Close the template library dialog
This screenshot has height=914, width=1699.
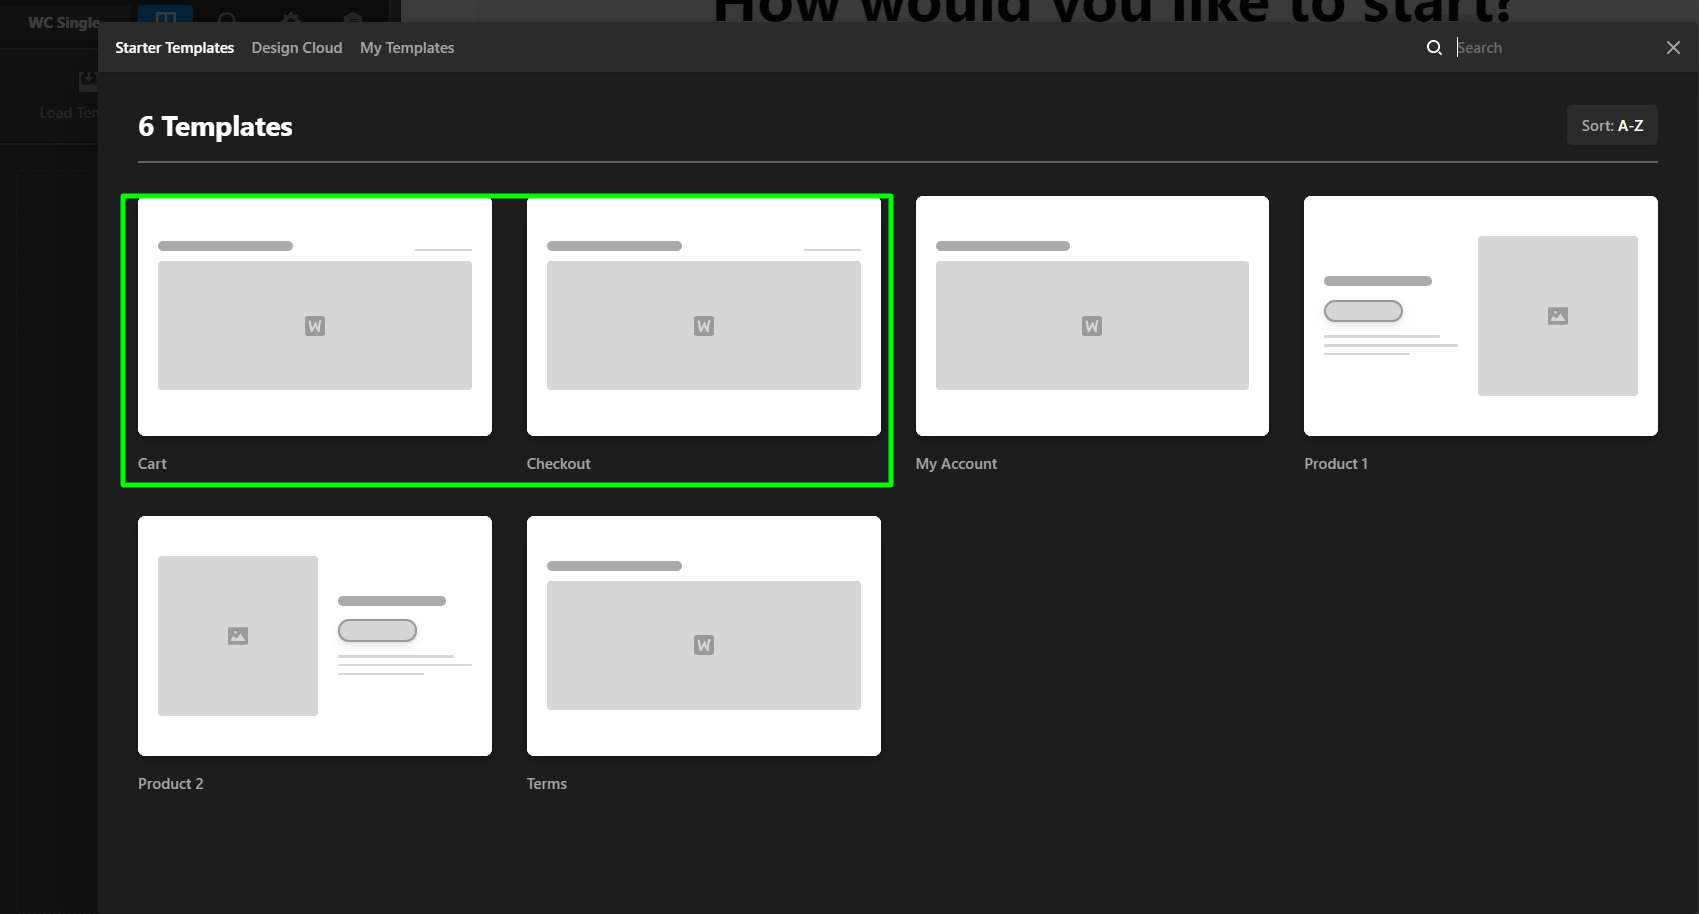1673,48
